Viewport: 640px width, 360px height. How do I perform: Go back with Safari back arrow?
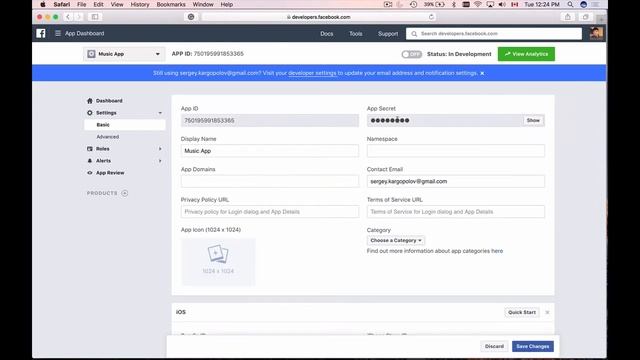(68, 17)
